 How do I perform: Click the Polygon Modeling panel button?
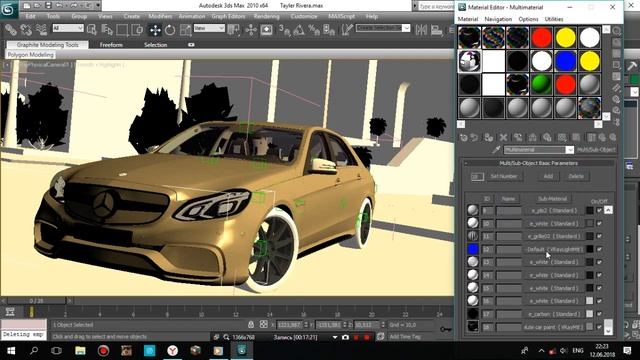tap(31, 54)
